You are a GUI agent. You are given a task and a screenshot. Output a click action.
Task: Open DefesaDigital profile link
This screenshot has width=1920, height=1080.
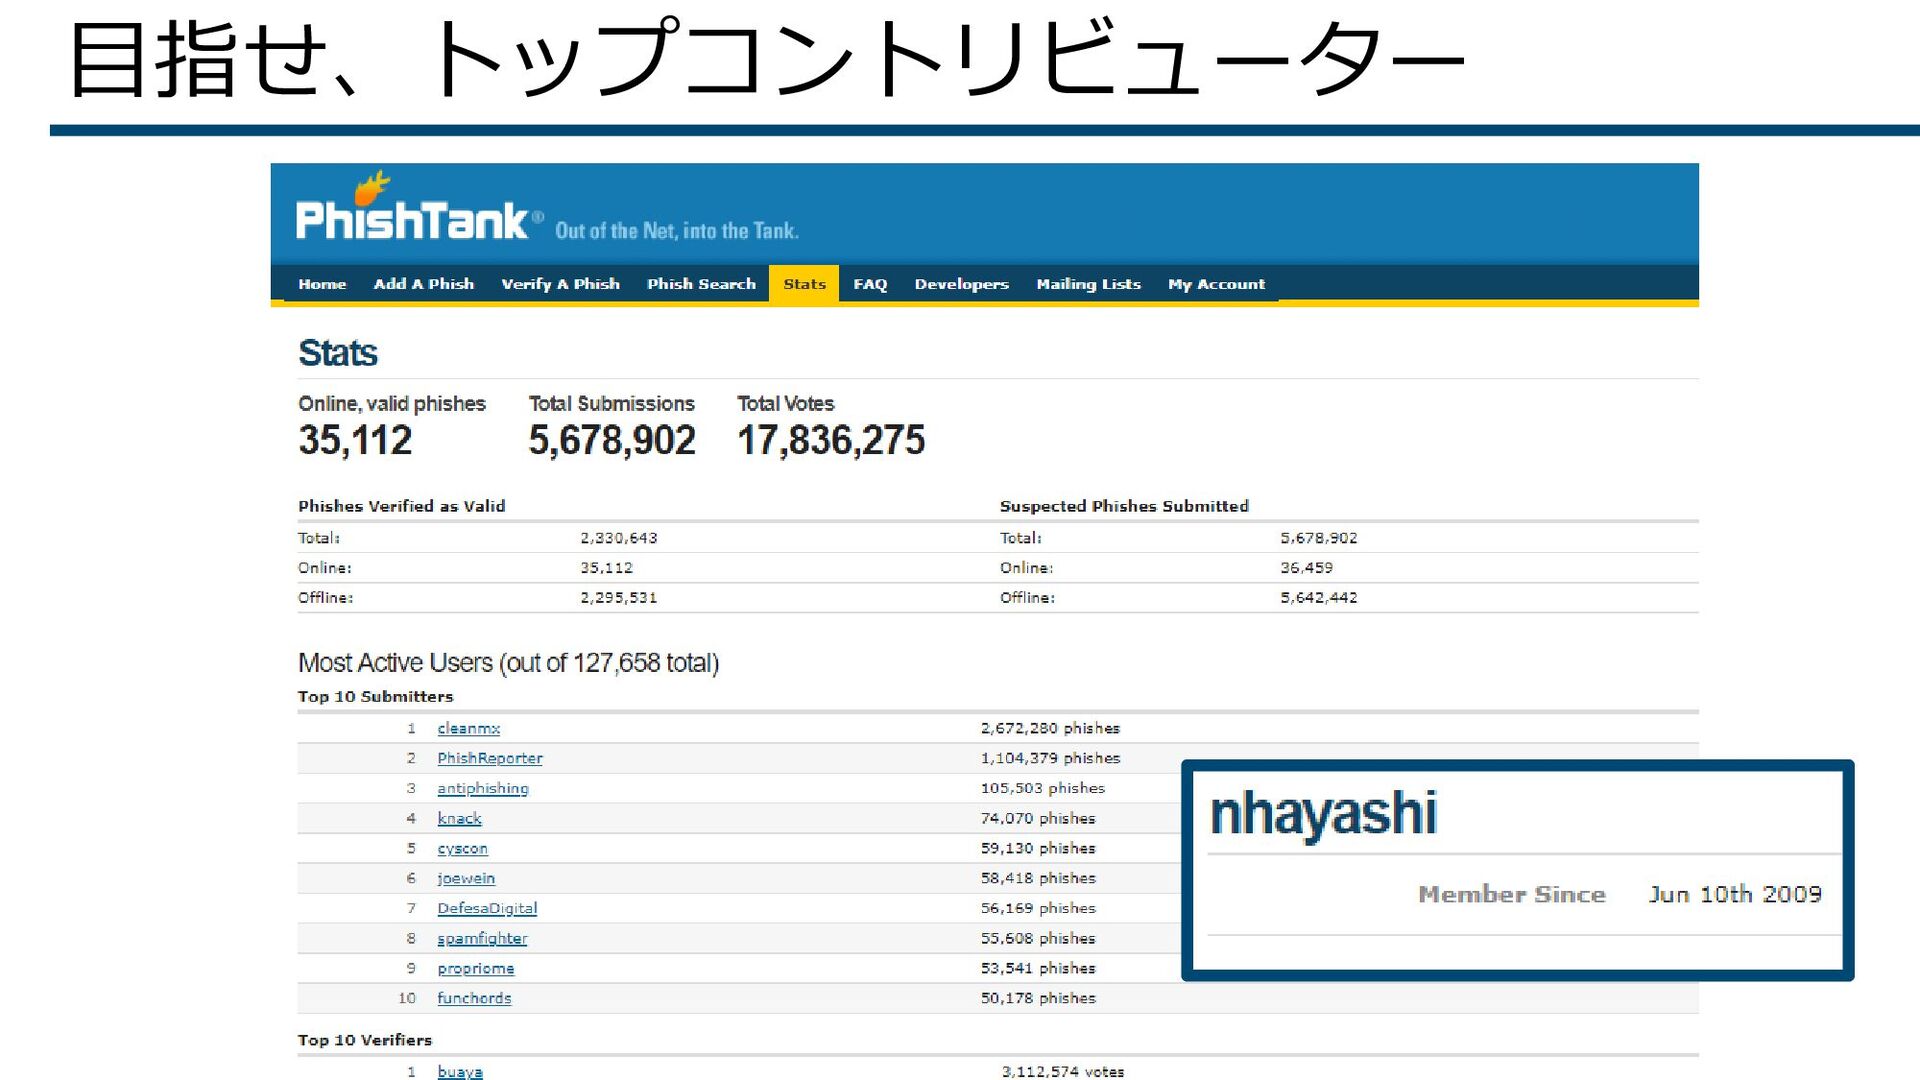coord(487,909)
